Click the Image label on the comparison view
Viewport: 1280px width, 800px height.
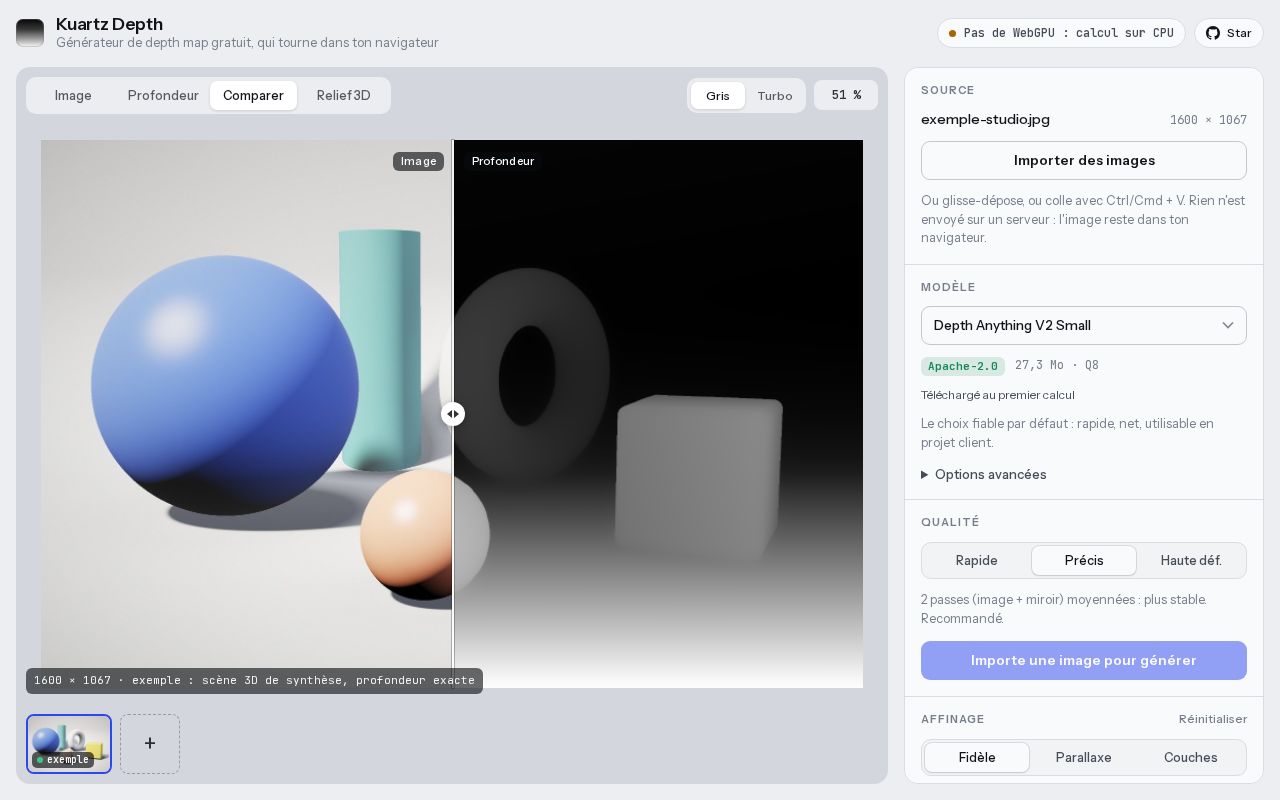pyautogui.click(x=418, y=161)
